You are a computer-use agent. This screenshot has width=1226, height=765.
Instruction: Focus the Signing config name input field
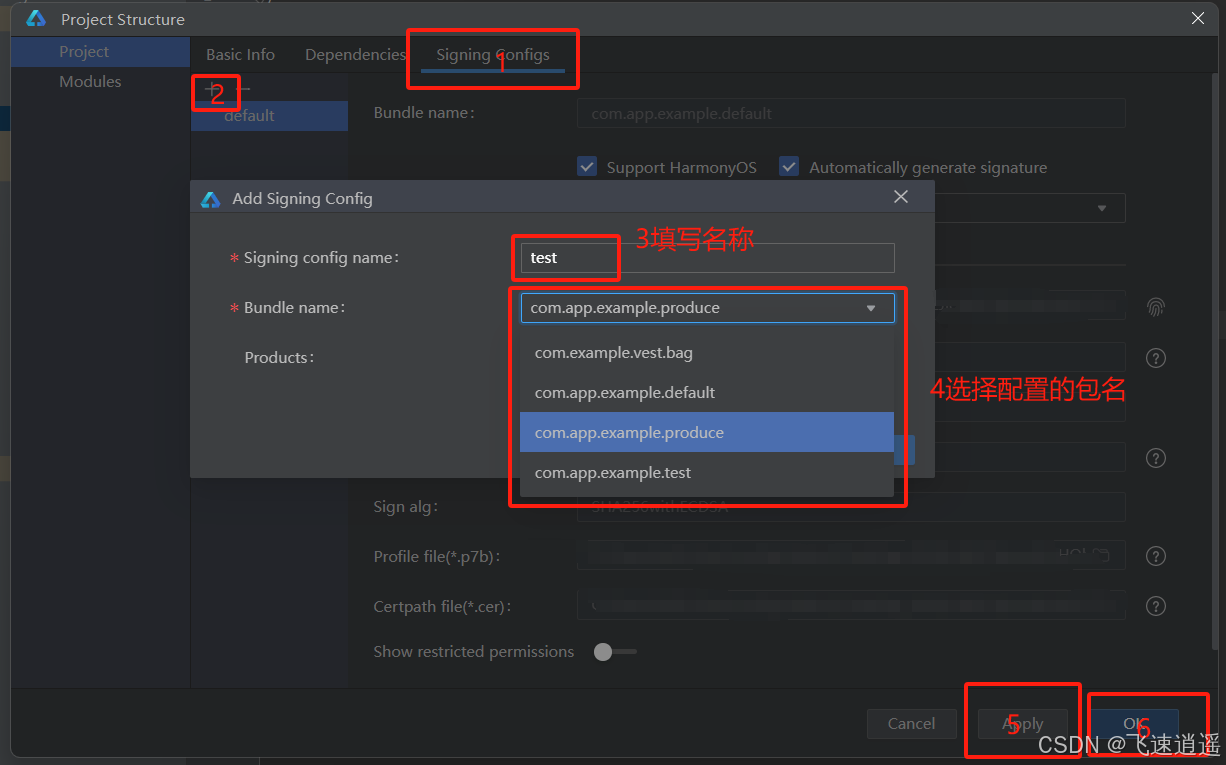pyautogui.click(x=707, y=258)
